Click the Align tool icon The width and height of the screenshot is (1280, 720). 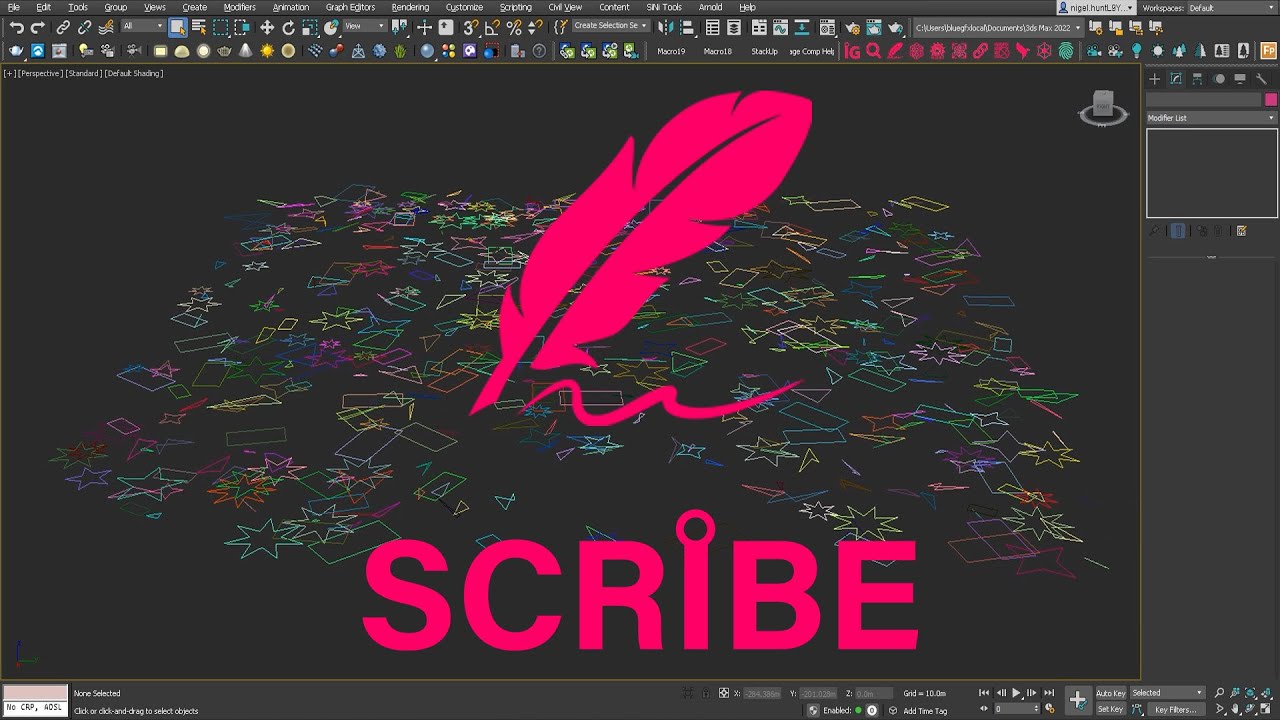(689, 28)
